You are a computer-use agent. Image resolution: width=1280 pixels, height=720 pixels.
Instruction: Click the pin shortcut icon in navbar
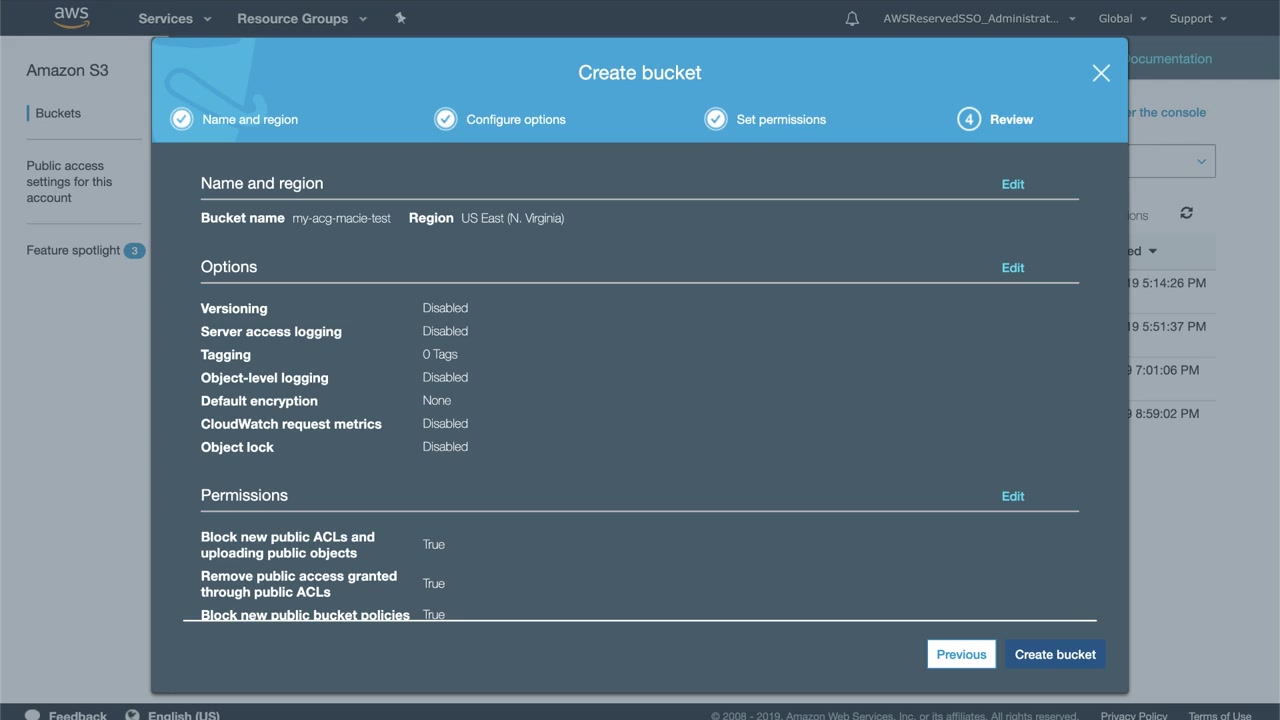coord(400,18)
